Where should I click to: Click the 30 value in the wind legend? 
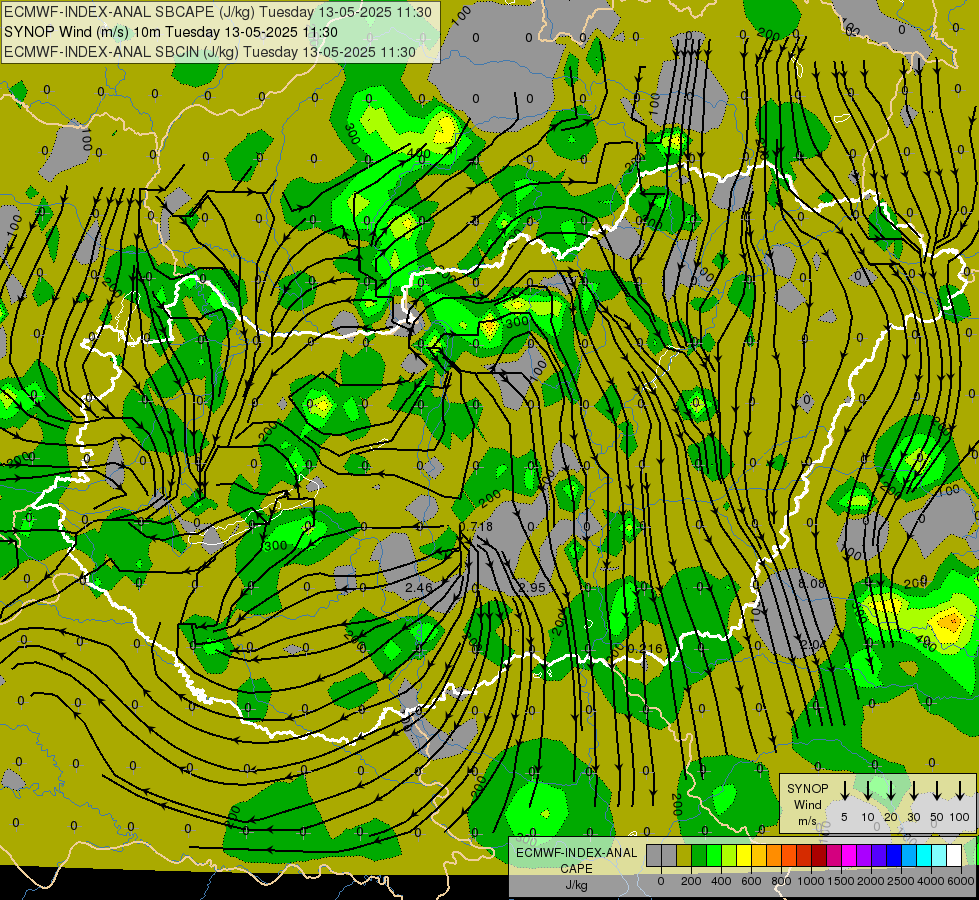[913, 817]
